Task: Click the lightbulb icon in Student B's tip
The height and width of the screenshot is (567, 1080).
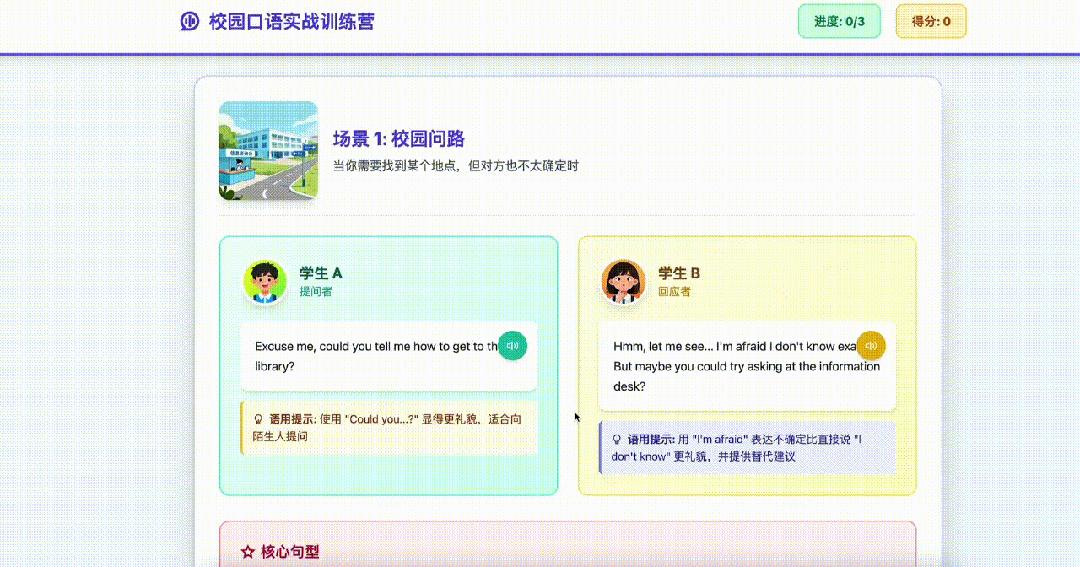Action: [x=616, y=439]
